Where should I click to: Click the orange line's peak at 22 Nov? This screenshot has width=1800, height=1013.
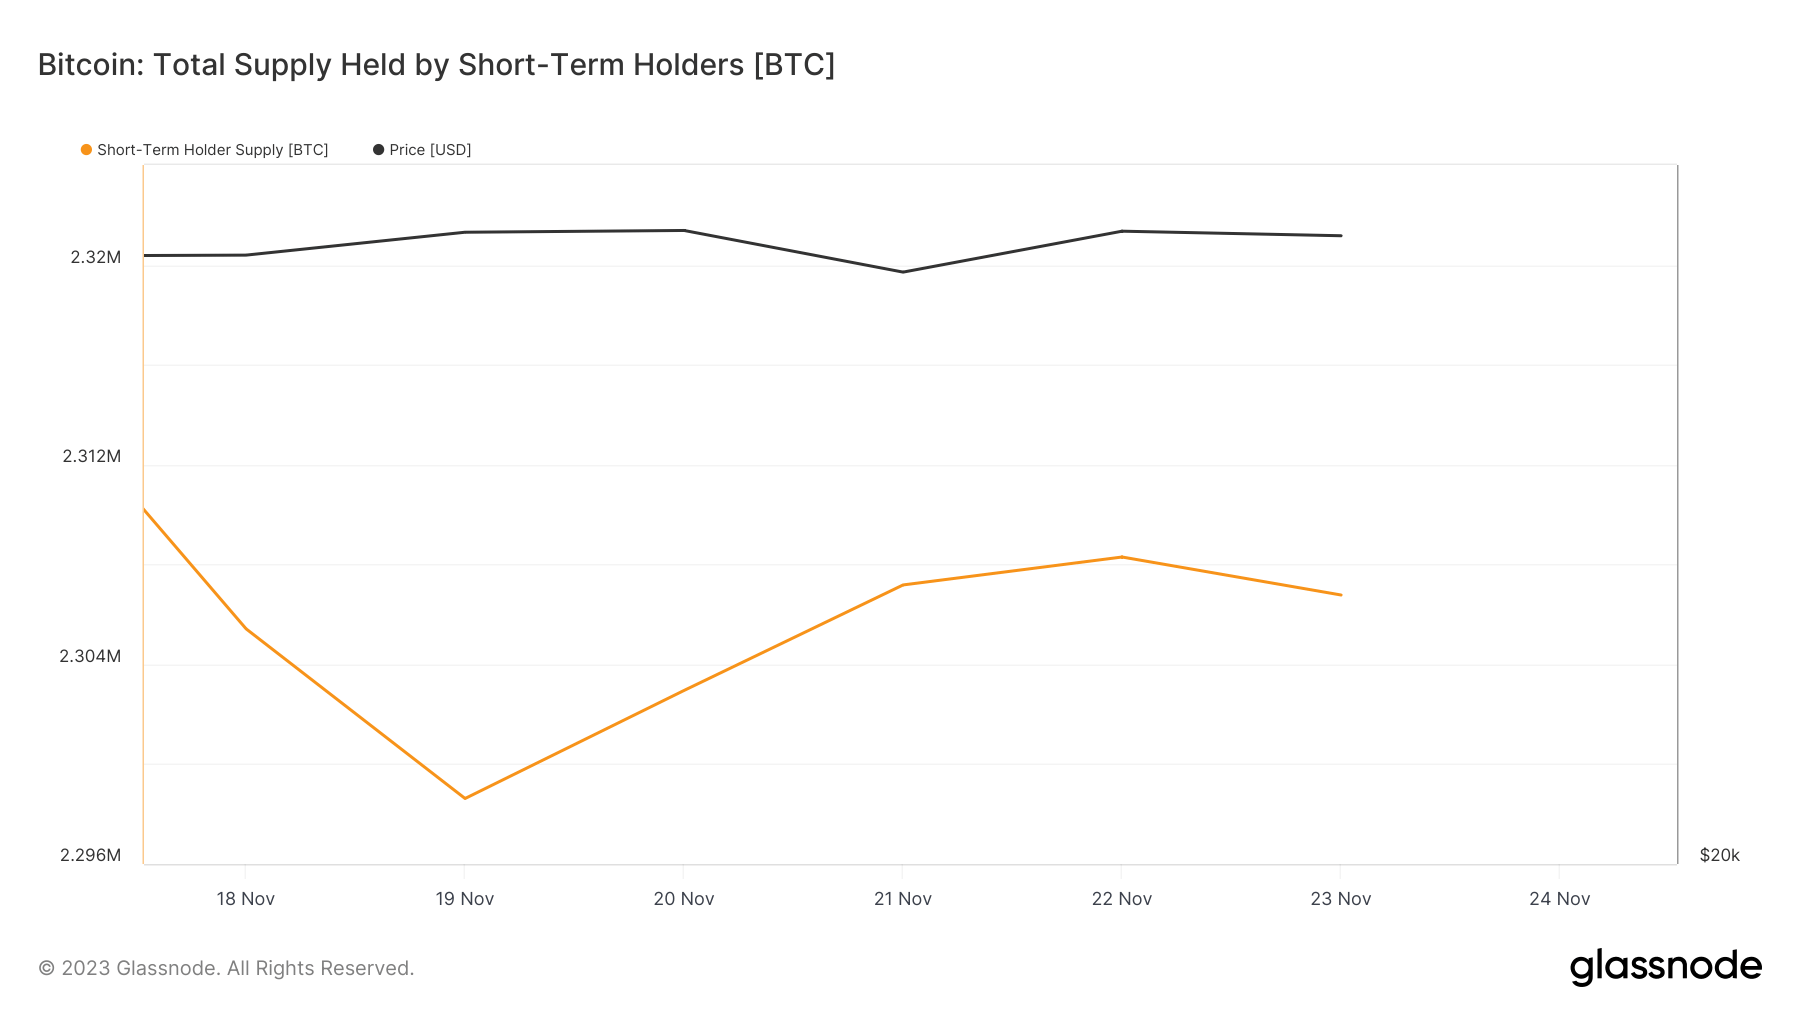[1122, 557]
